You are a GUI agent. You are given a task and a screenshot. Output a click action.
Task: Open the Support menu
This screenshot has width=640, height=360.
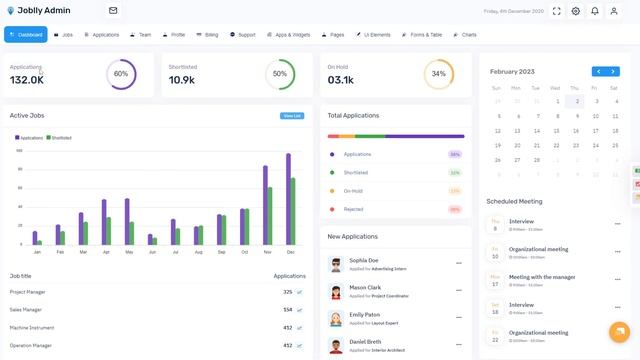[242, 35]
